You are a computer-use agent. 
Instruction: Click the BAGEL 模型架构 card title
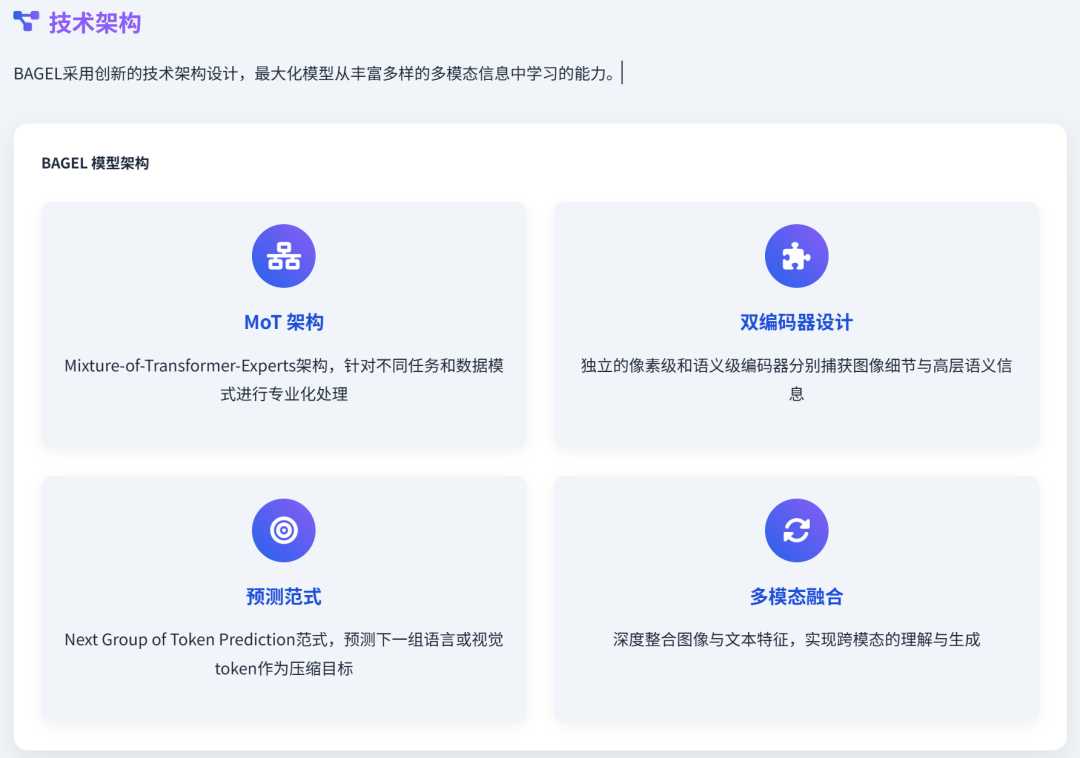[95, 163]
